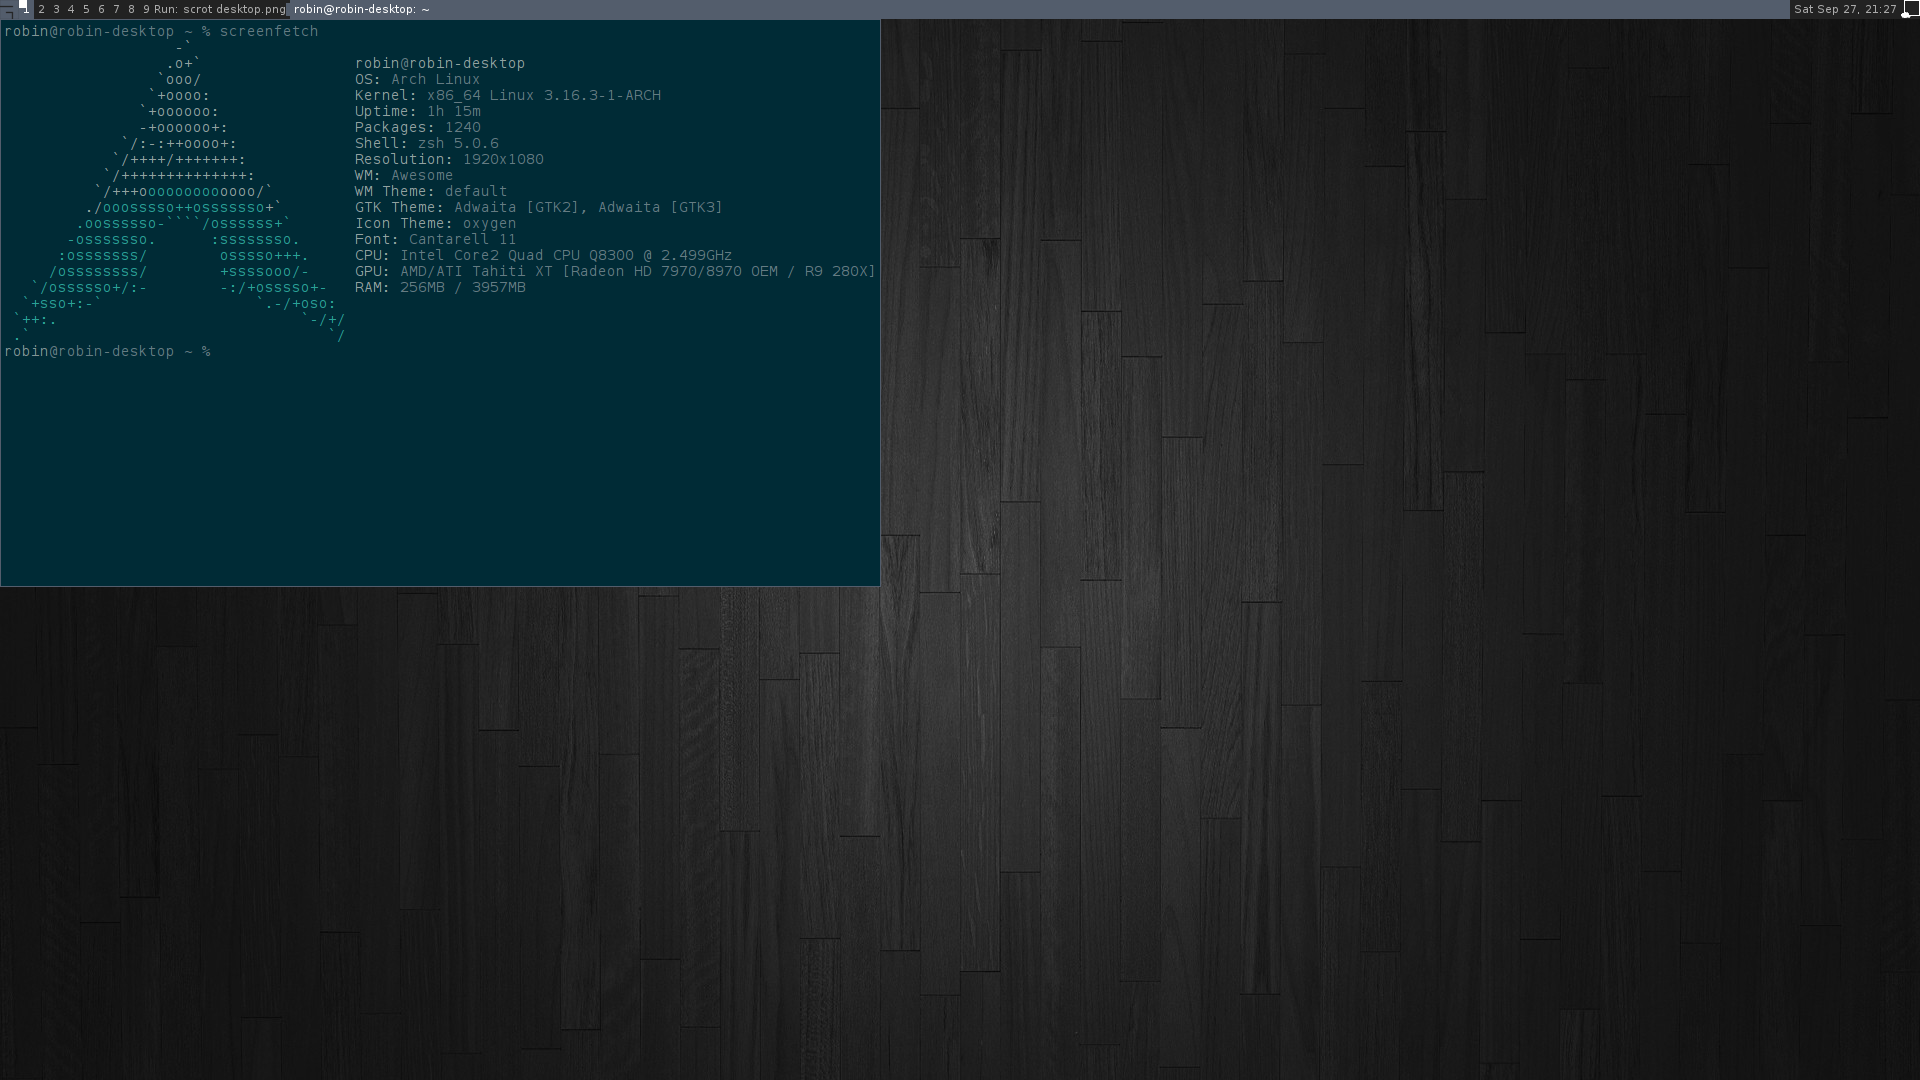Open the Awesome main menu launcher icon
This screenshot has width=1920, height=1080.
[x=8, y=9]
